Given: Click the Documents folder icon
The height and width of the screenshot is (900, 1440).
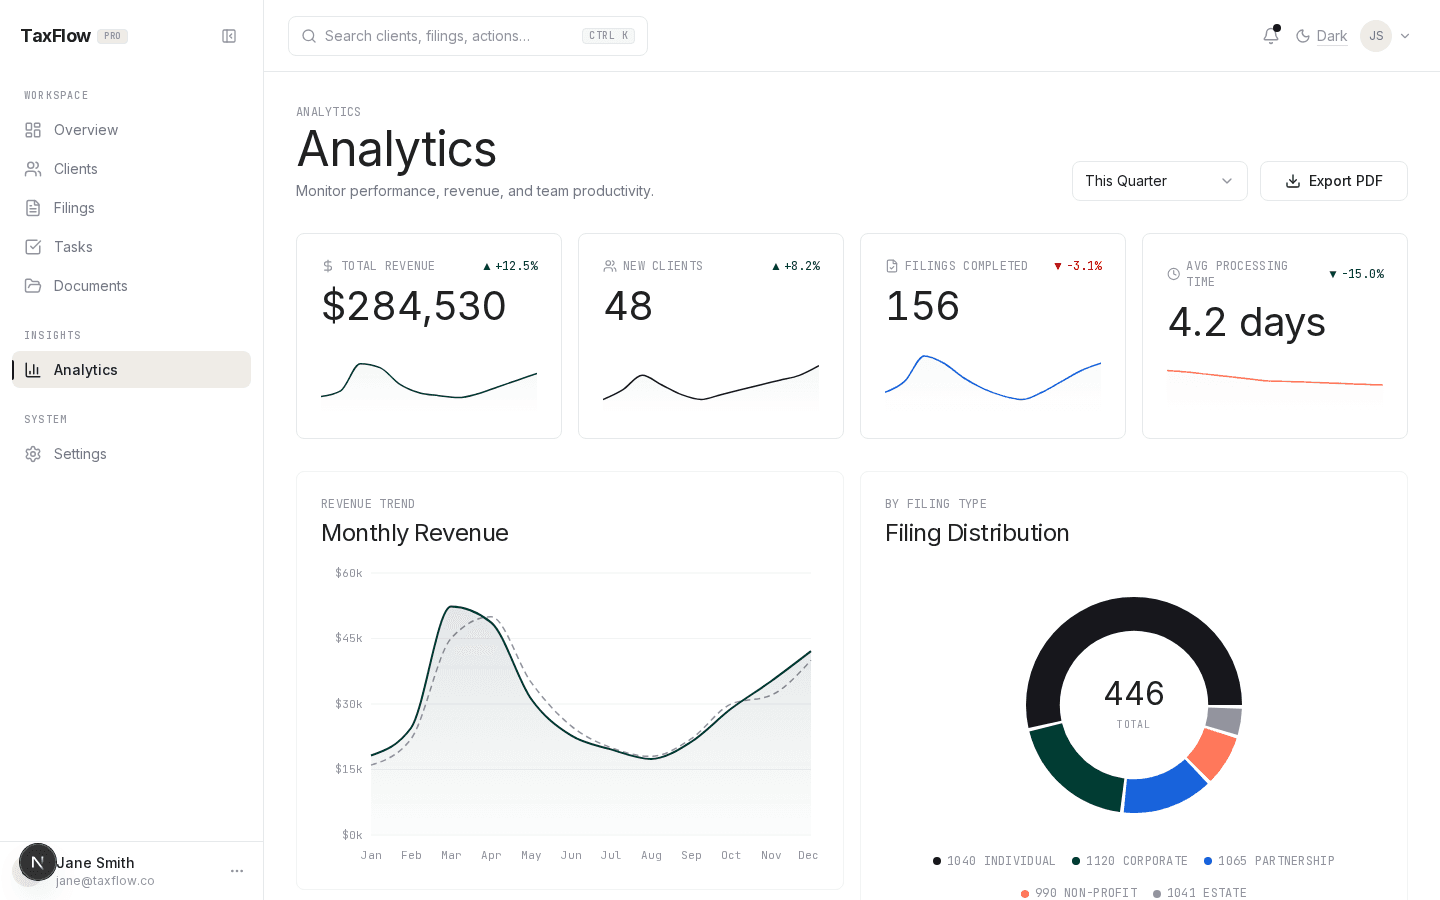Looking at the screenshot, I should (x=33, y=286).
